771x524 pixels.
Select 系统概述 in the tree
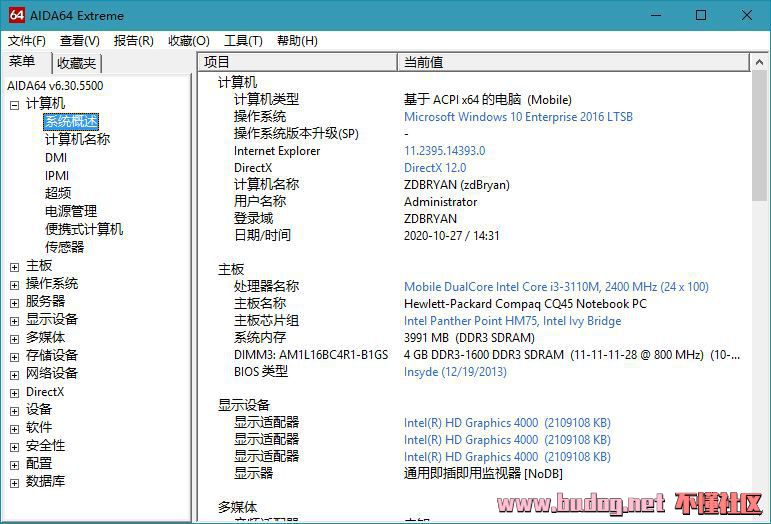point(71,121)
